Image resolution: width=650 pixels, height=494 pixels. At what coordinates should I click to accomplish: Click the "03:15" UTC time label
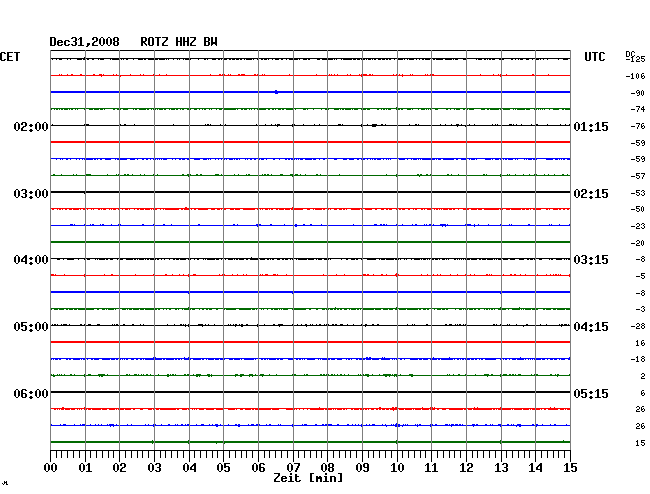(591, 260)
